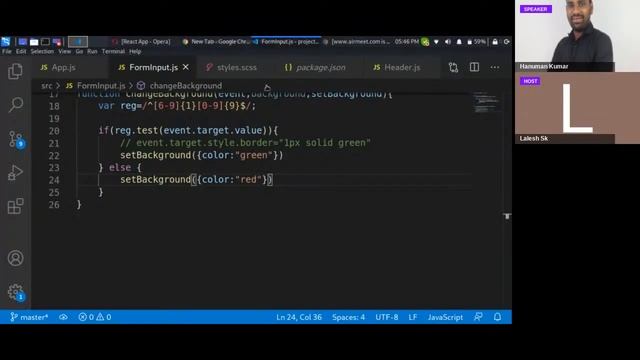Click the commented-out border line
The height and width of the screenshot is (360, 640).
click(245, 143)
